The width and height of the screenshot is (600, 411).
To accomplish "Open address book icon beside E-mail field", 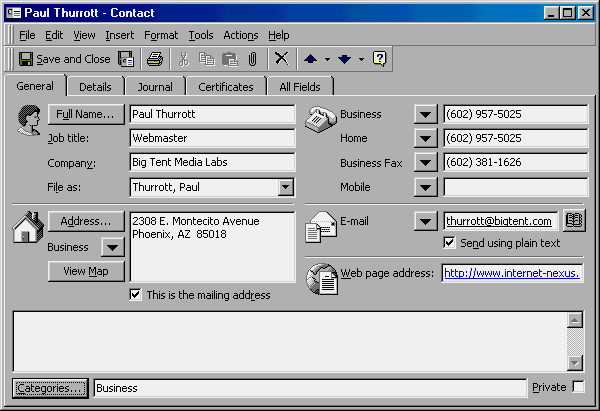I will click(574, 220).
